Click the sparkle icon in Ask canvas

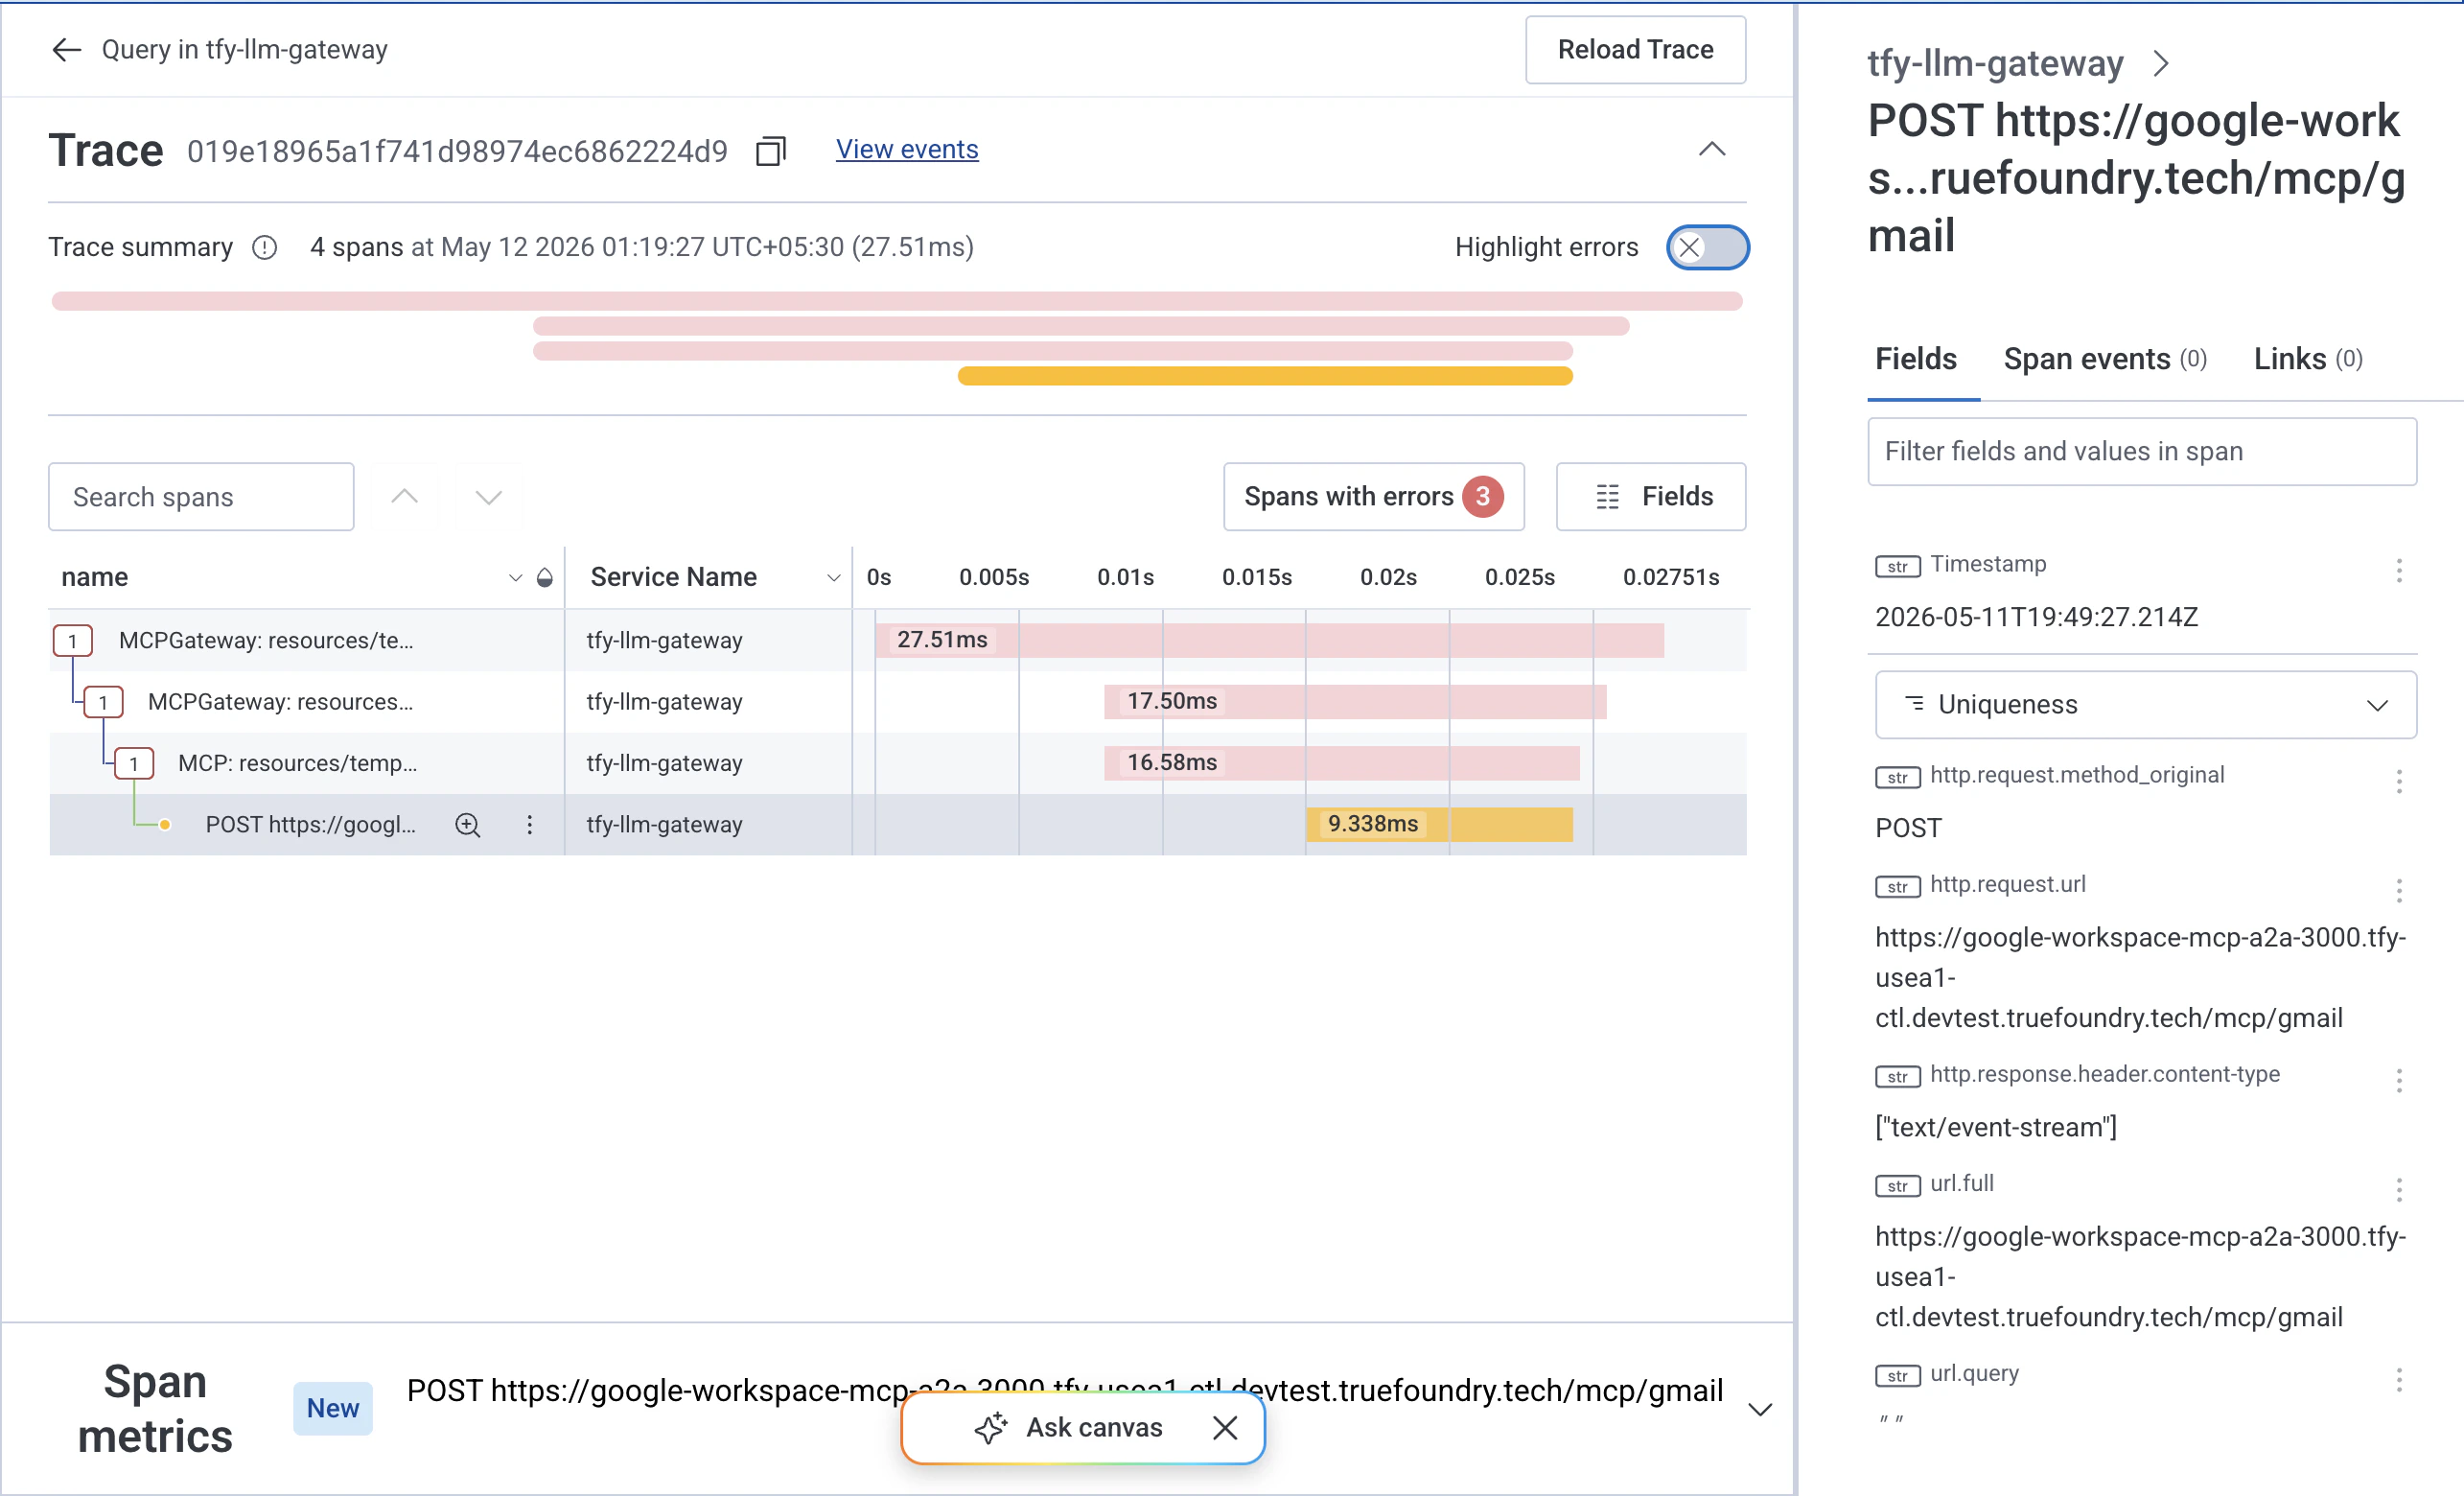tap(990, 1428)
